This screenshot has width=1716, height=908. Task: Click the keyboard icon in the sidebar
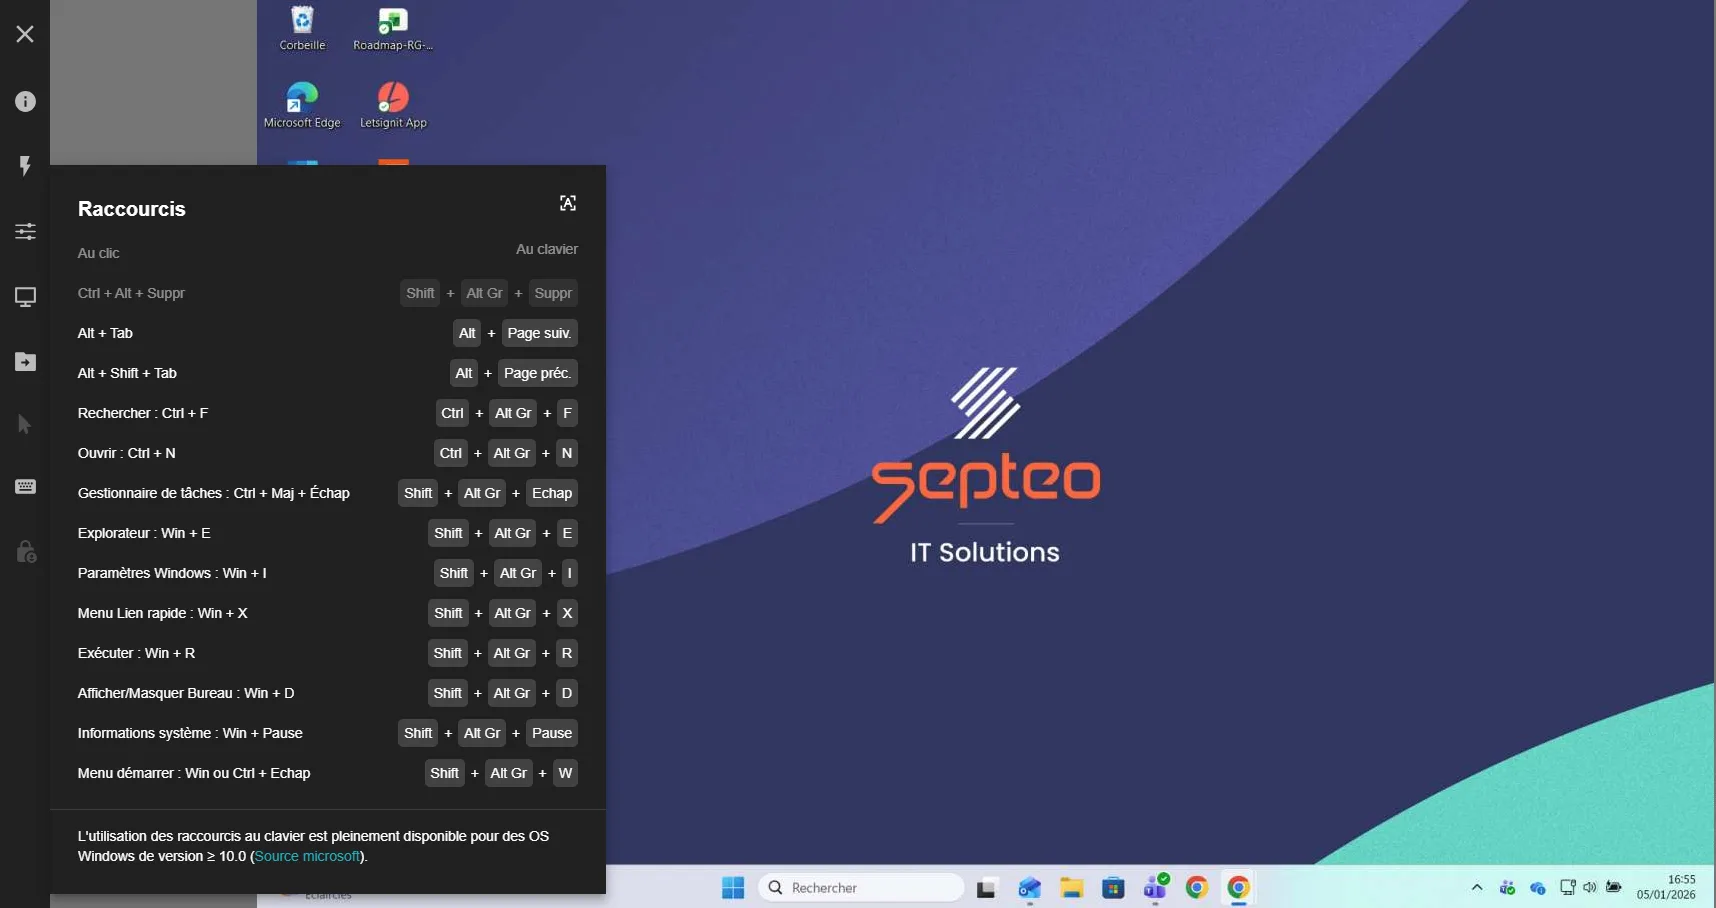(24, 487)
